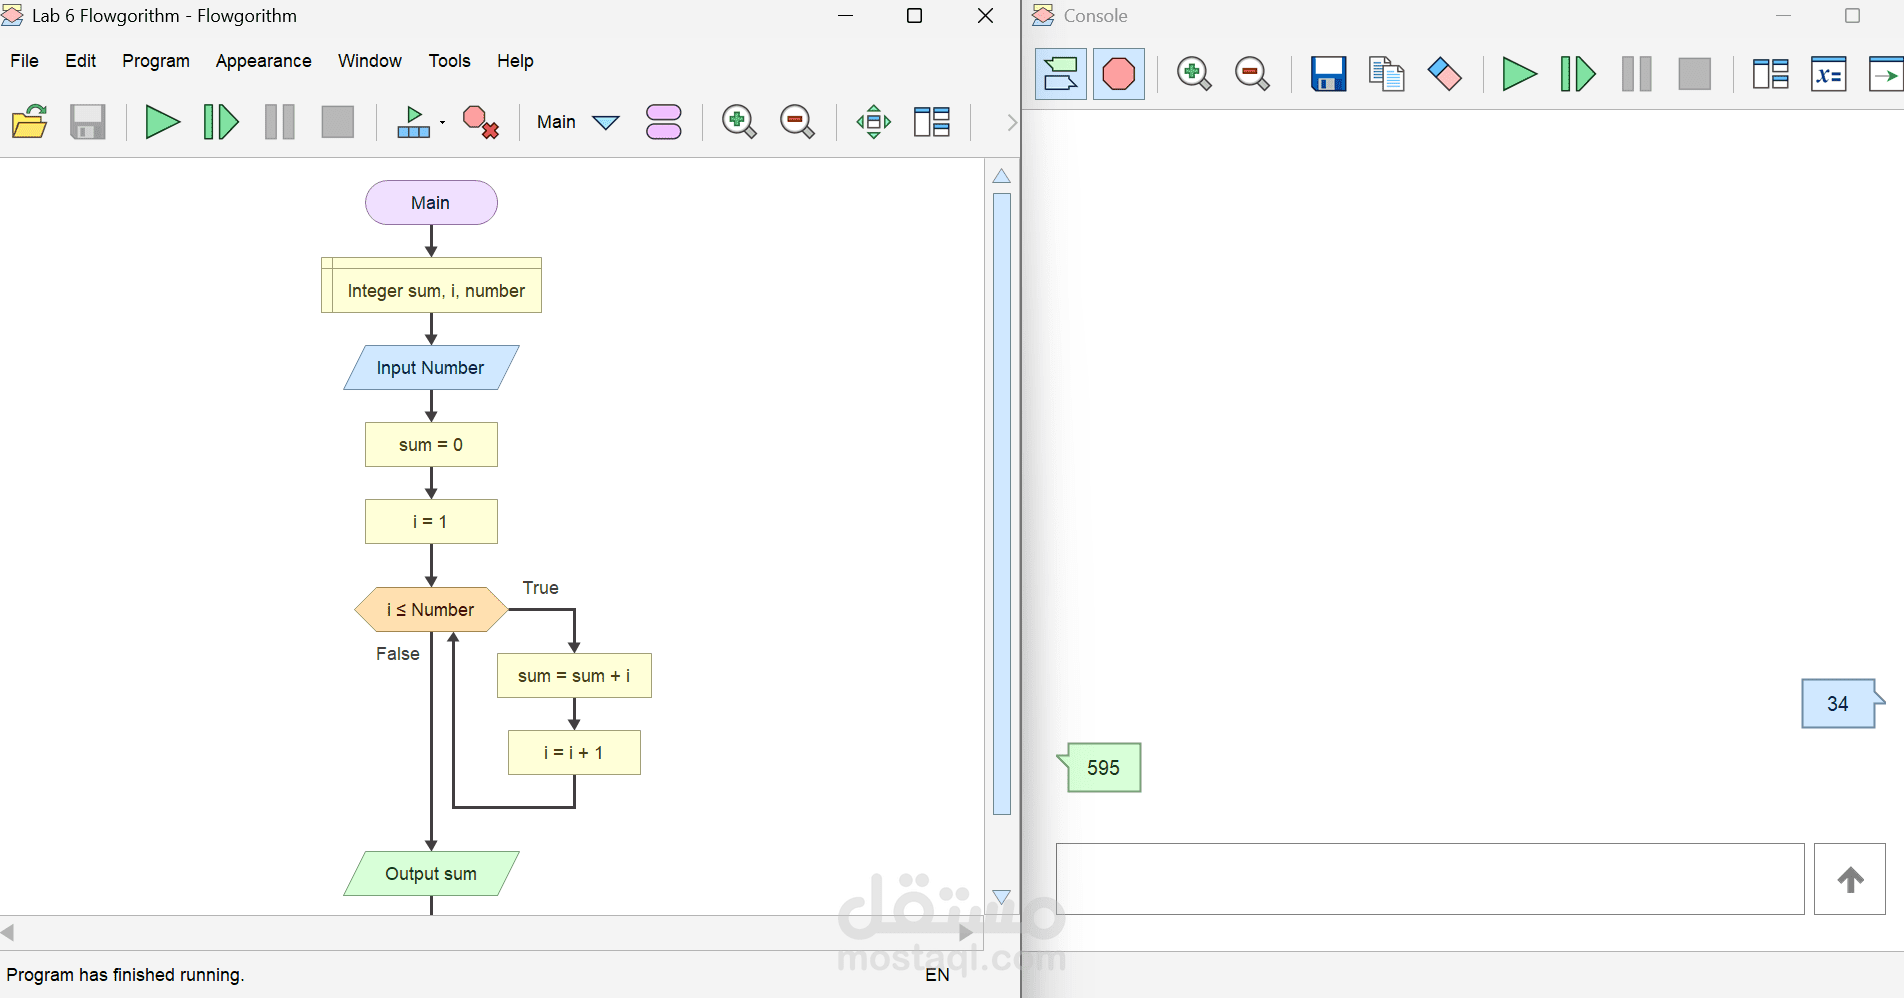Zoom out of the flowchart
This screenshot has width=1904, height=998.
[x=796, y=121]
